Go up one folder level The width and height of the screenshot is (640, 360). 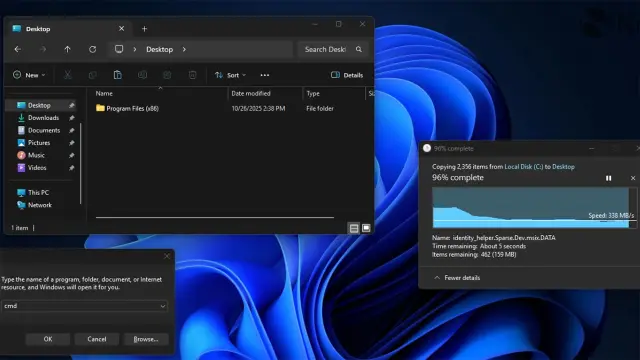click(x=67, y=49)
